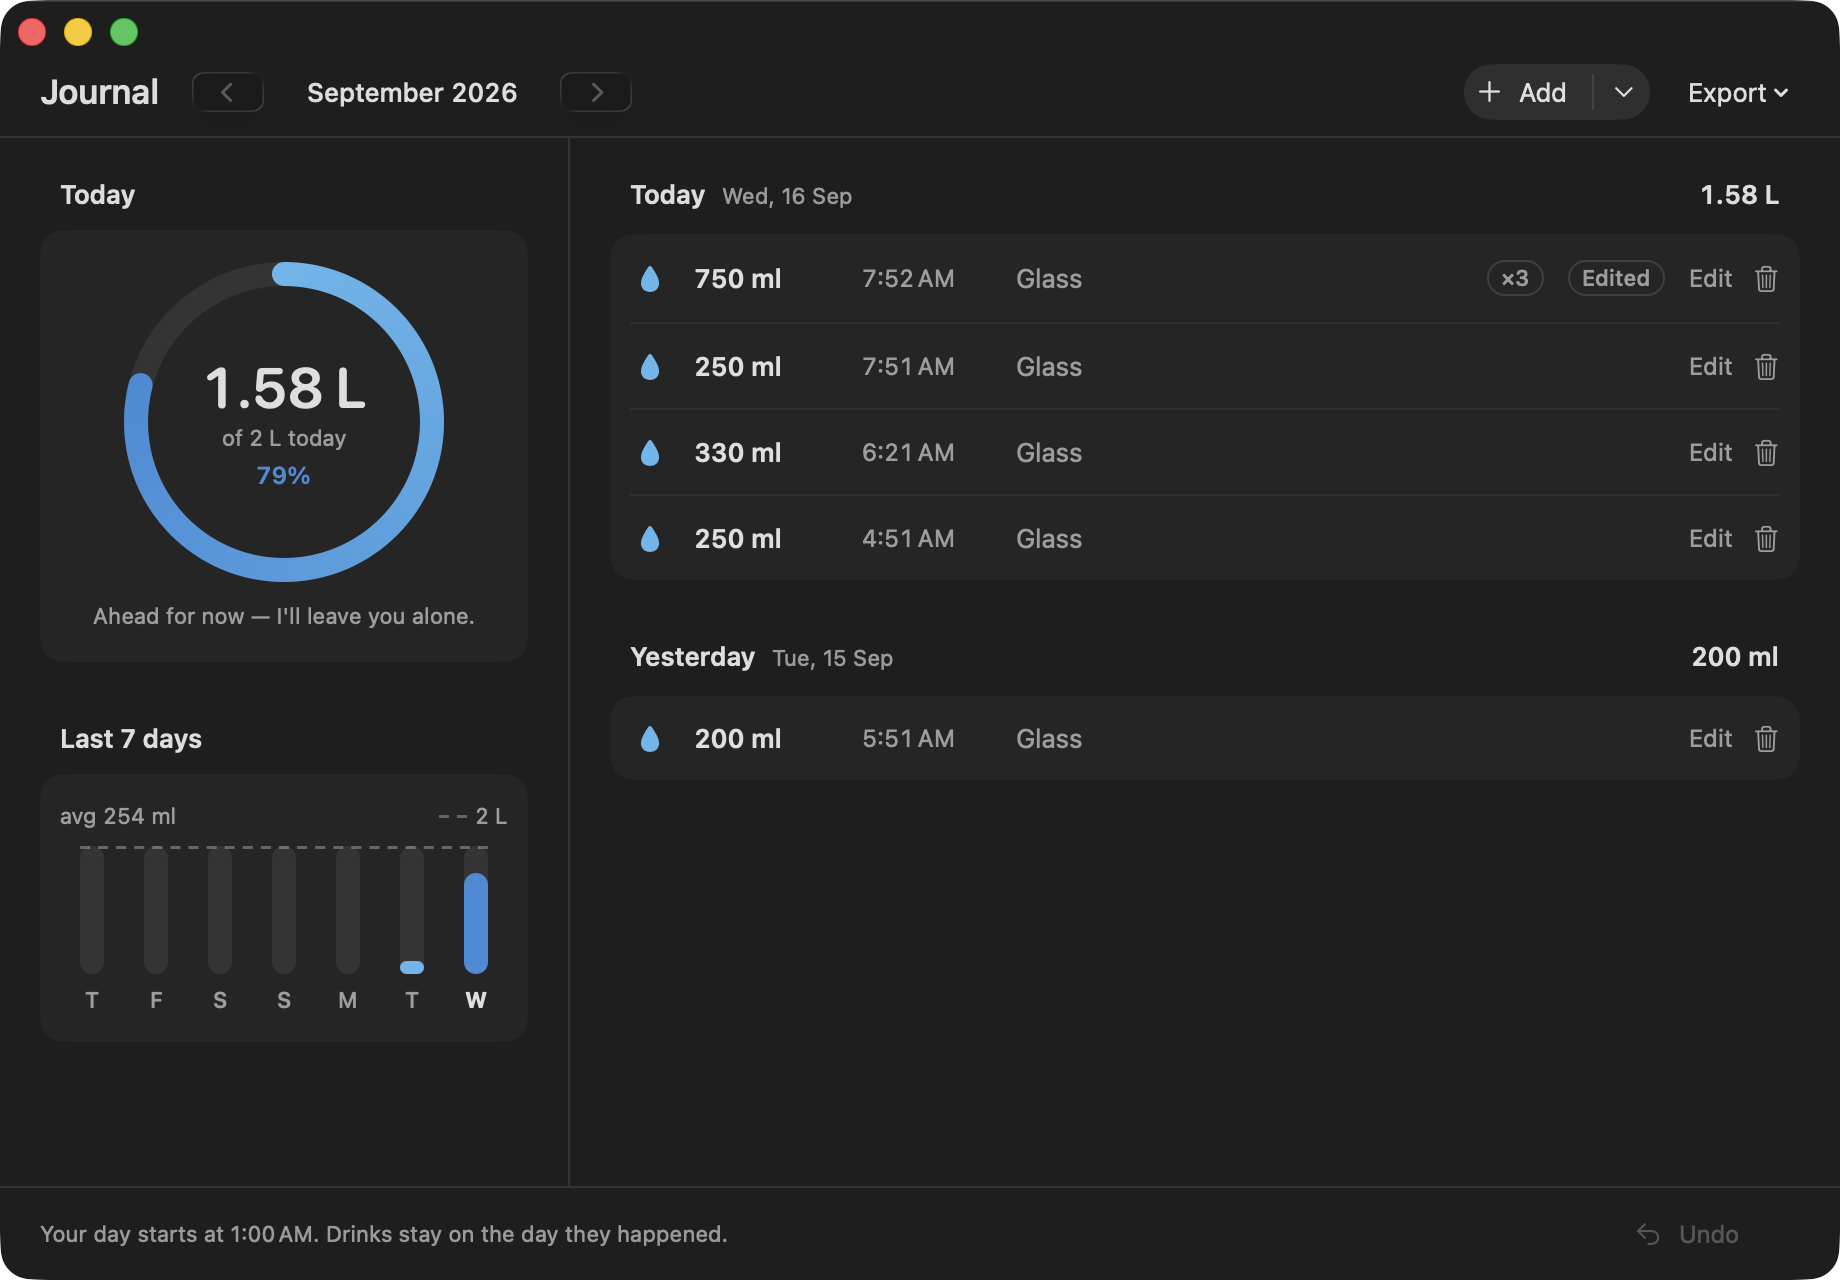1840x1280 pixels.
Task: Undo the last action
Action: (1688, 1234)
